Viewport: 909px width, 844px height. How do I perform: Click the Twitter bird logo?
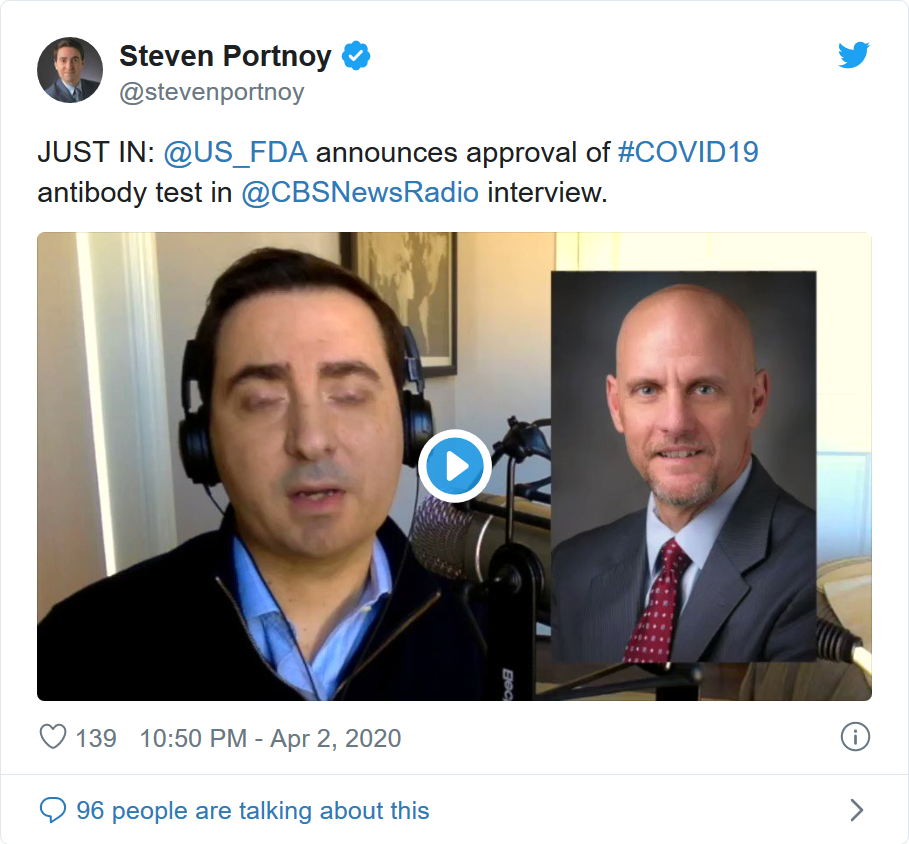pos(853,55)
